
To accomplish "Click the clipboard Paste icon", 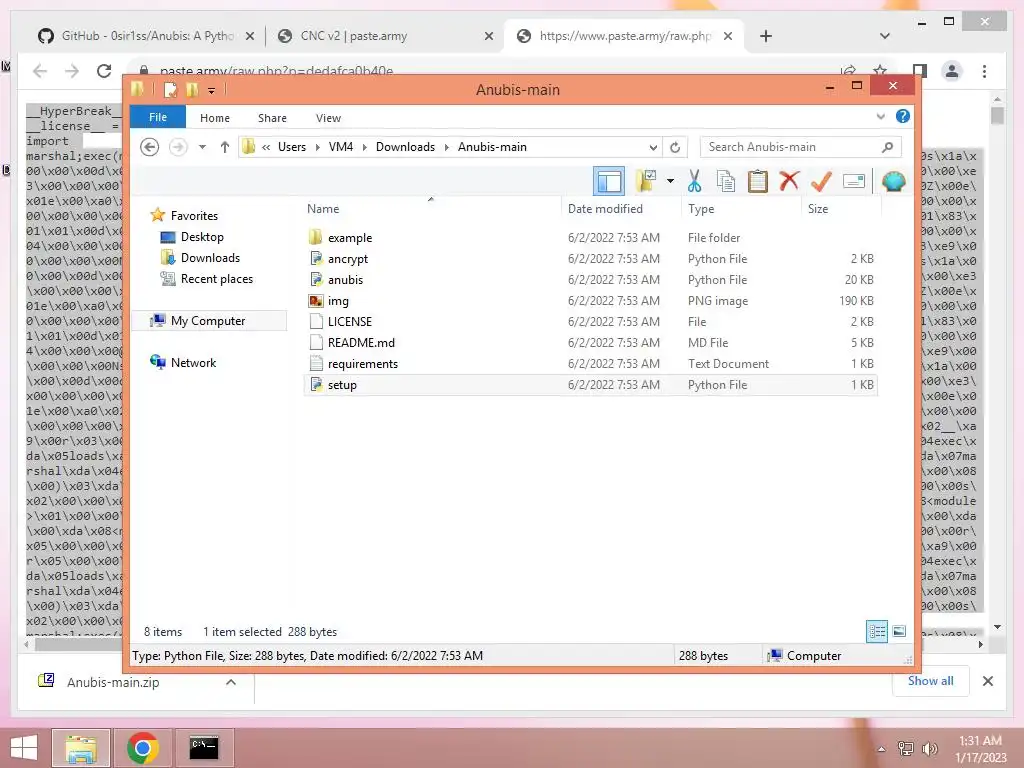I will [758, 181].
